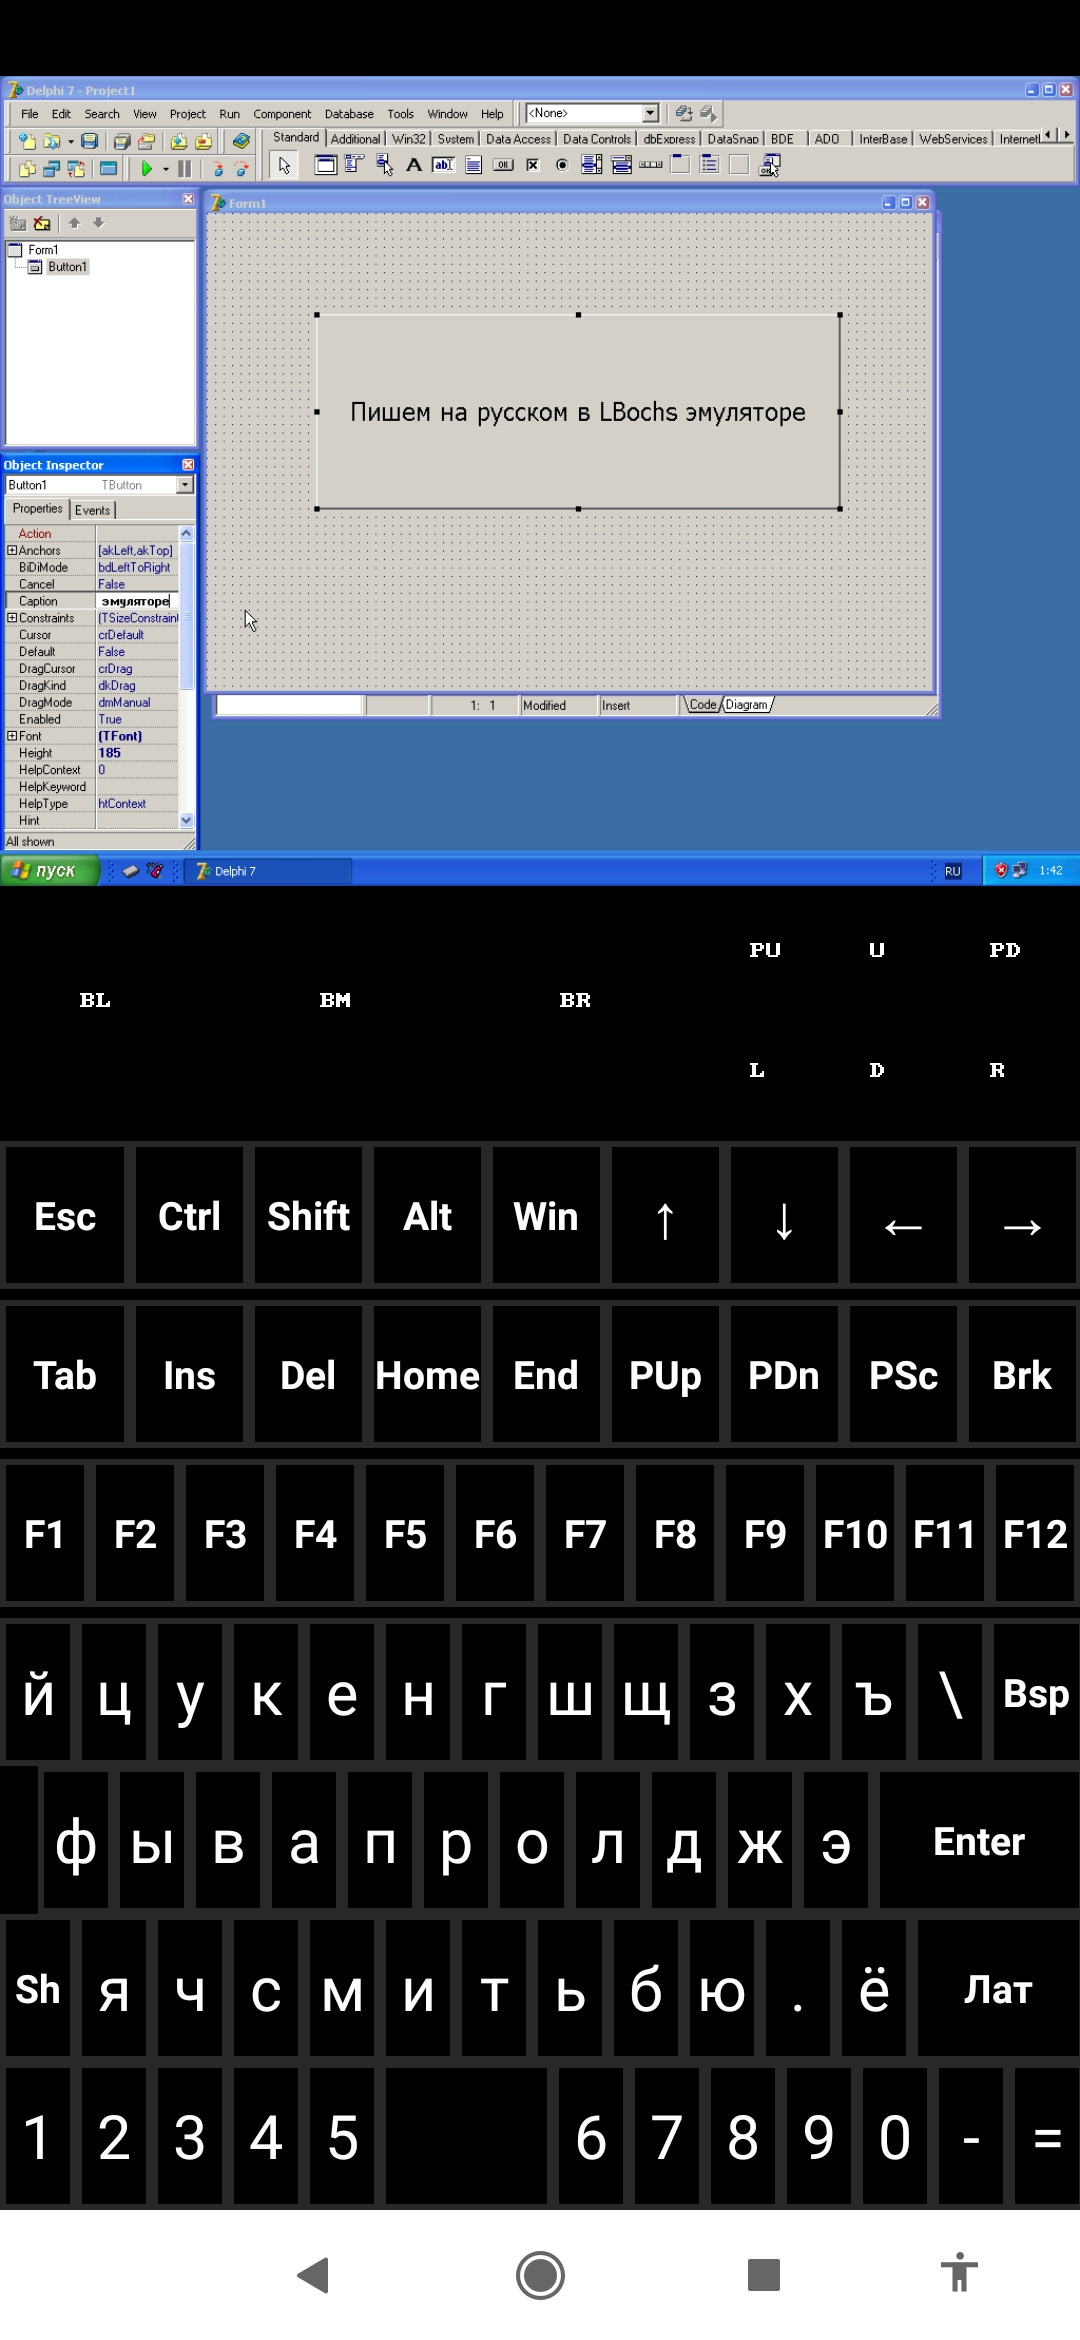
Task: Click the Save disk icon in toolbar
Action: click(90, 142)
